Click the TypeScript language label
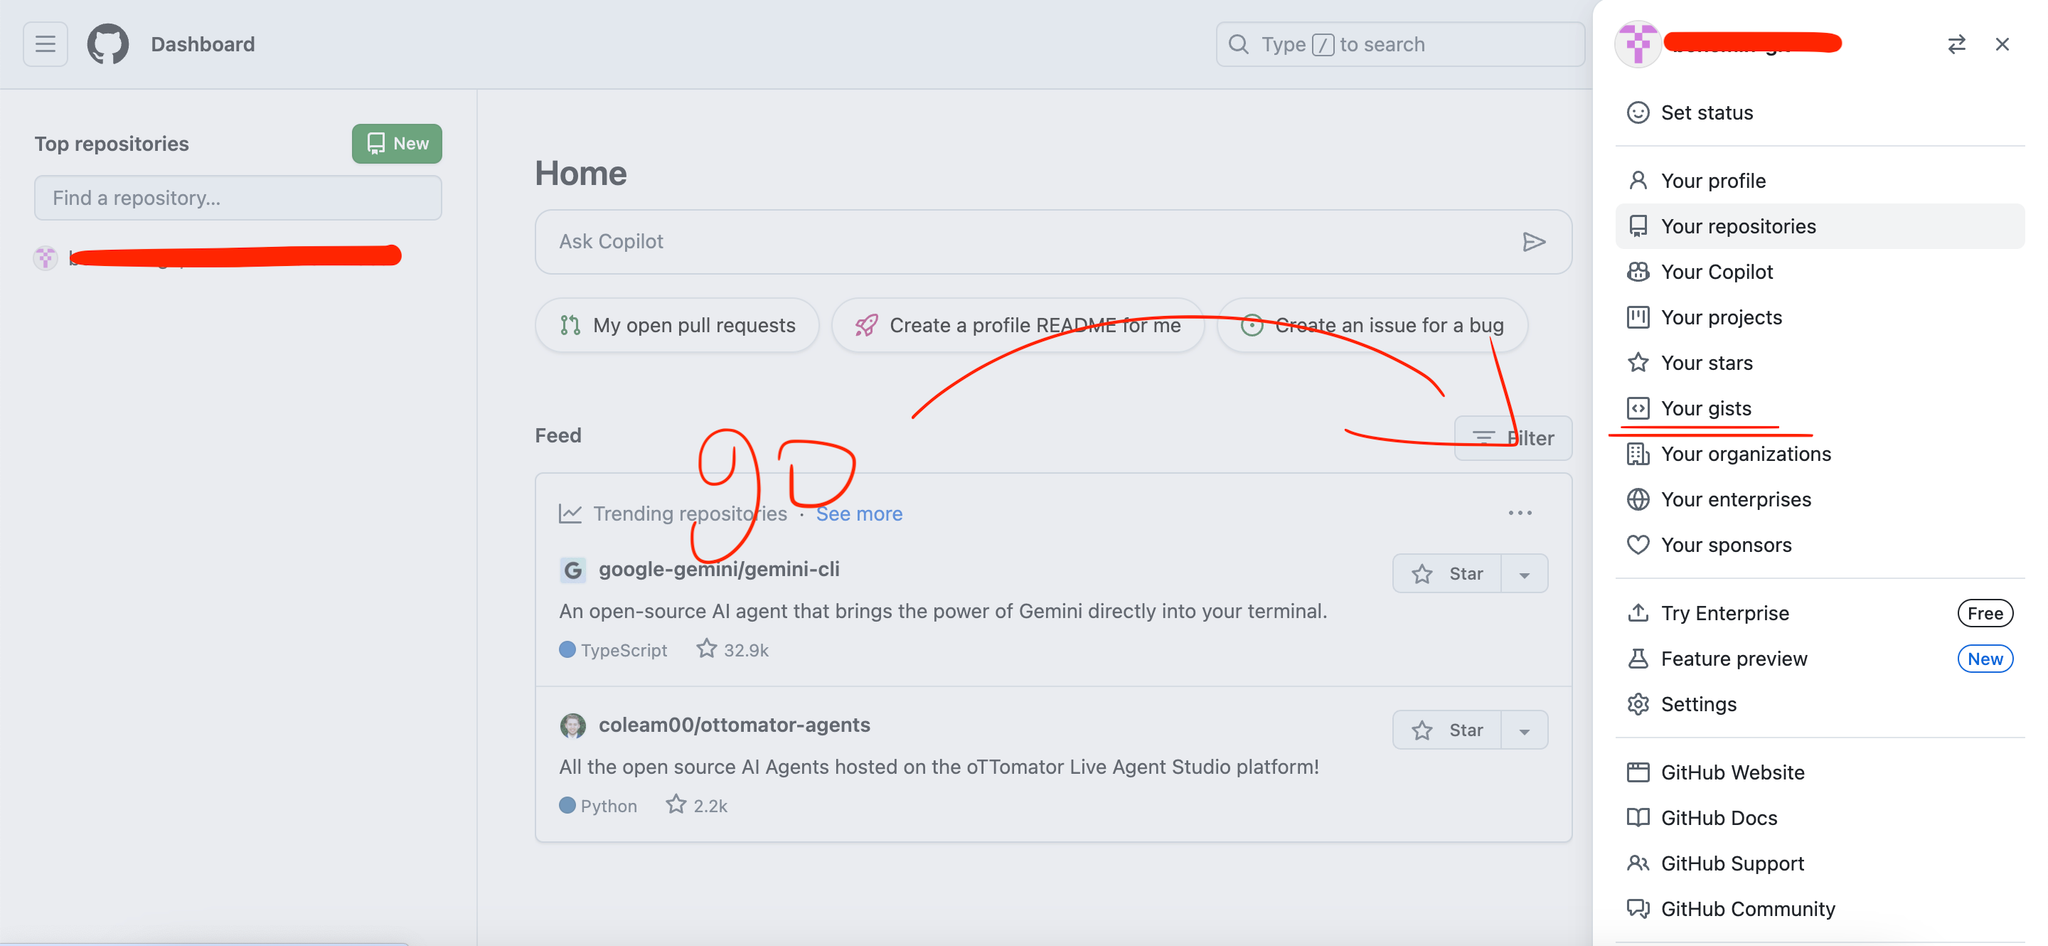2048x946 pixels. coord(624,650)
